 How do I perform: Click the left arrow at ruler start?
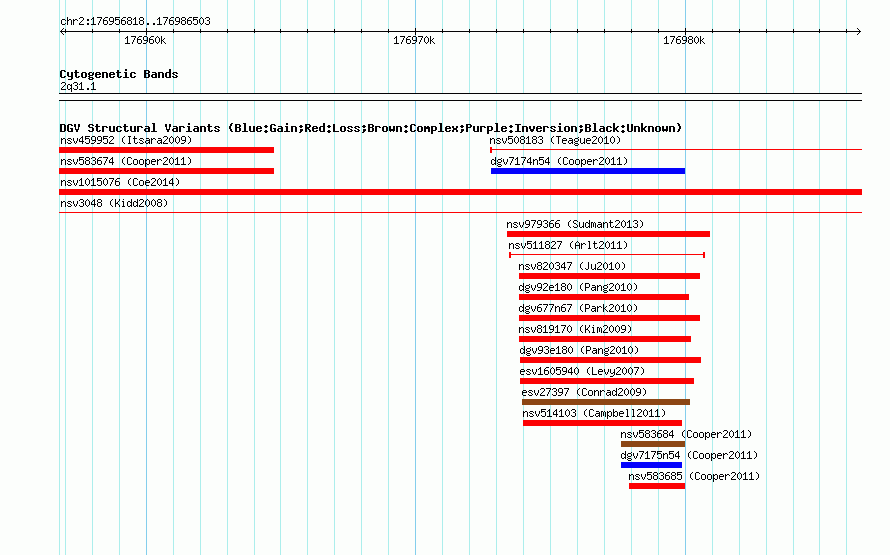click(62, 31)
